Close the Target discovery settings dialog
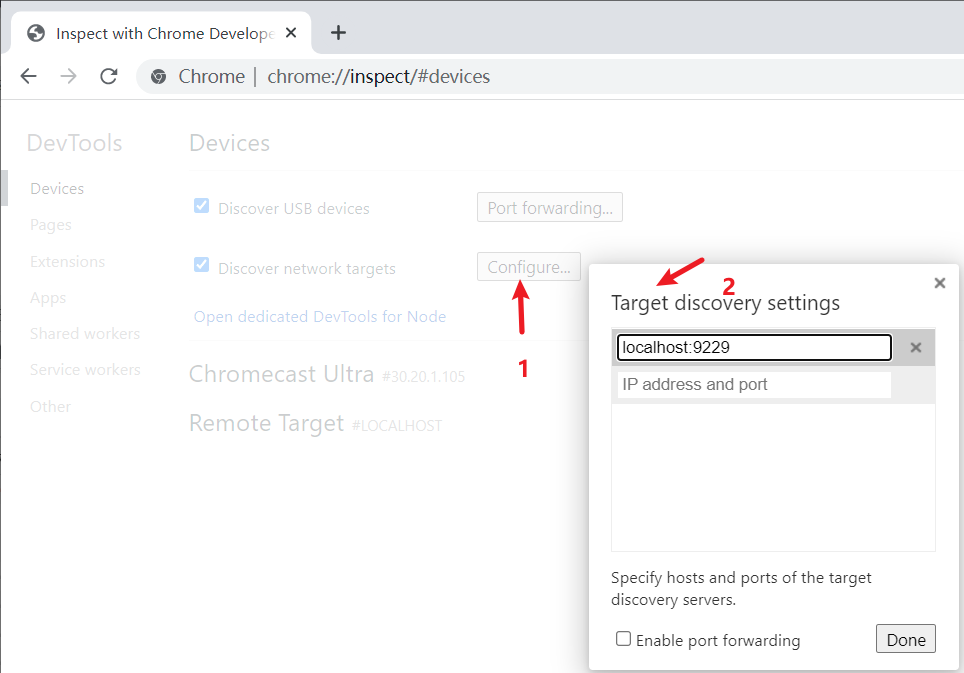This screenshot has height=673, width=964. pos(939,283)
